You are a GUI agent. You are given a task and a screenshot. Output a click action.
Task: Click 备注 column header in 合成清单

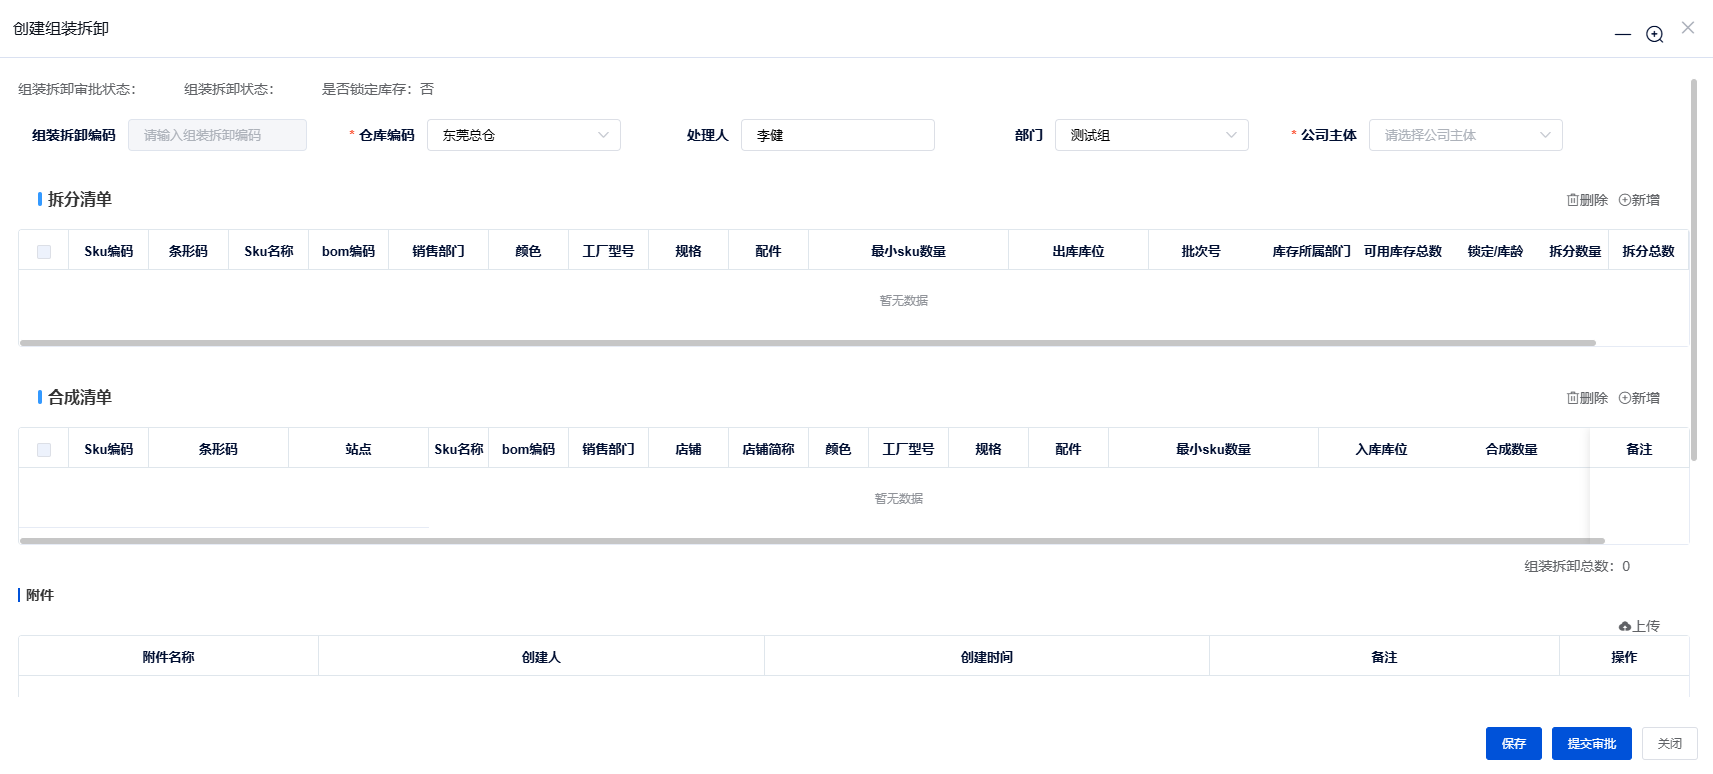pyautogui.click(x=1639, y=449)
